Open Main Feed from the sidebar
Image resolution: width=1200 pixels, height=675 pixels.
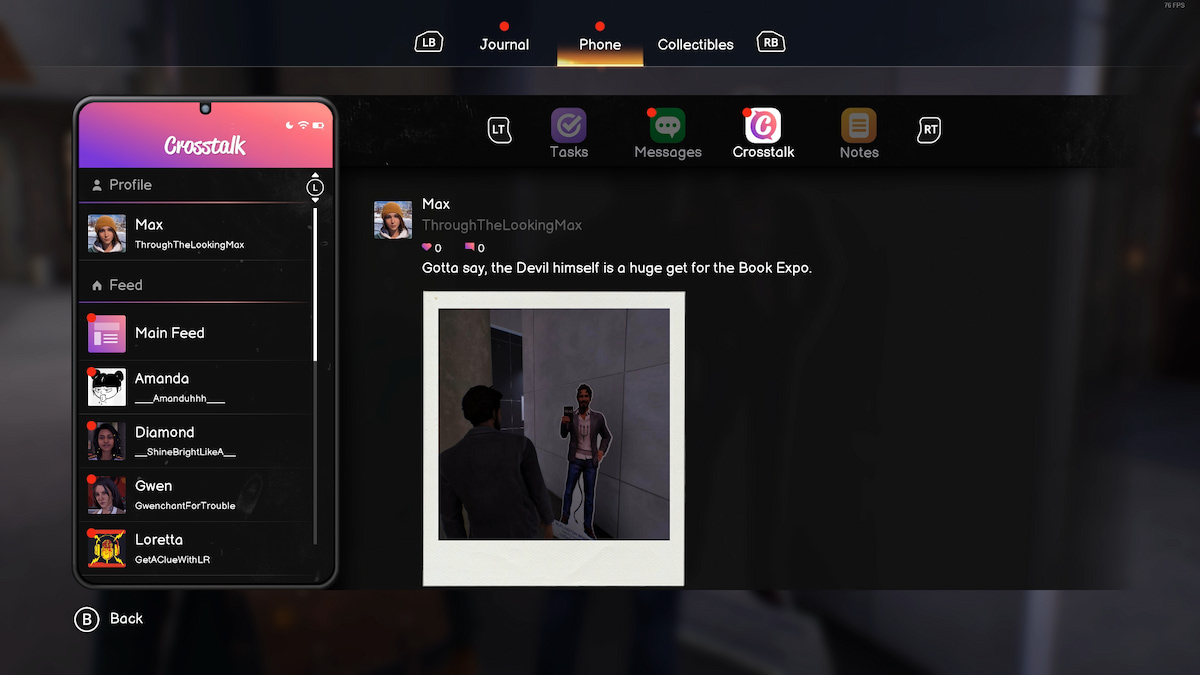168,332
